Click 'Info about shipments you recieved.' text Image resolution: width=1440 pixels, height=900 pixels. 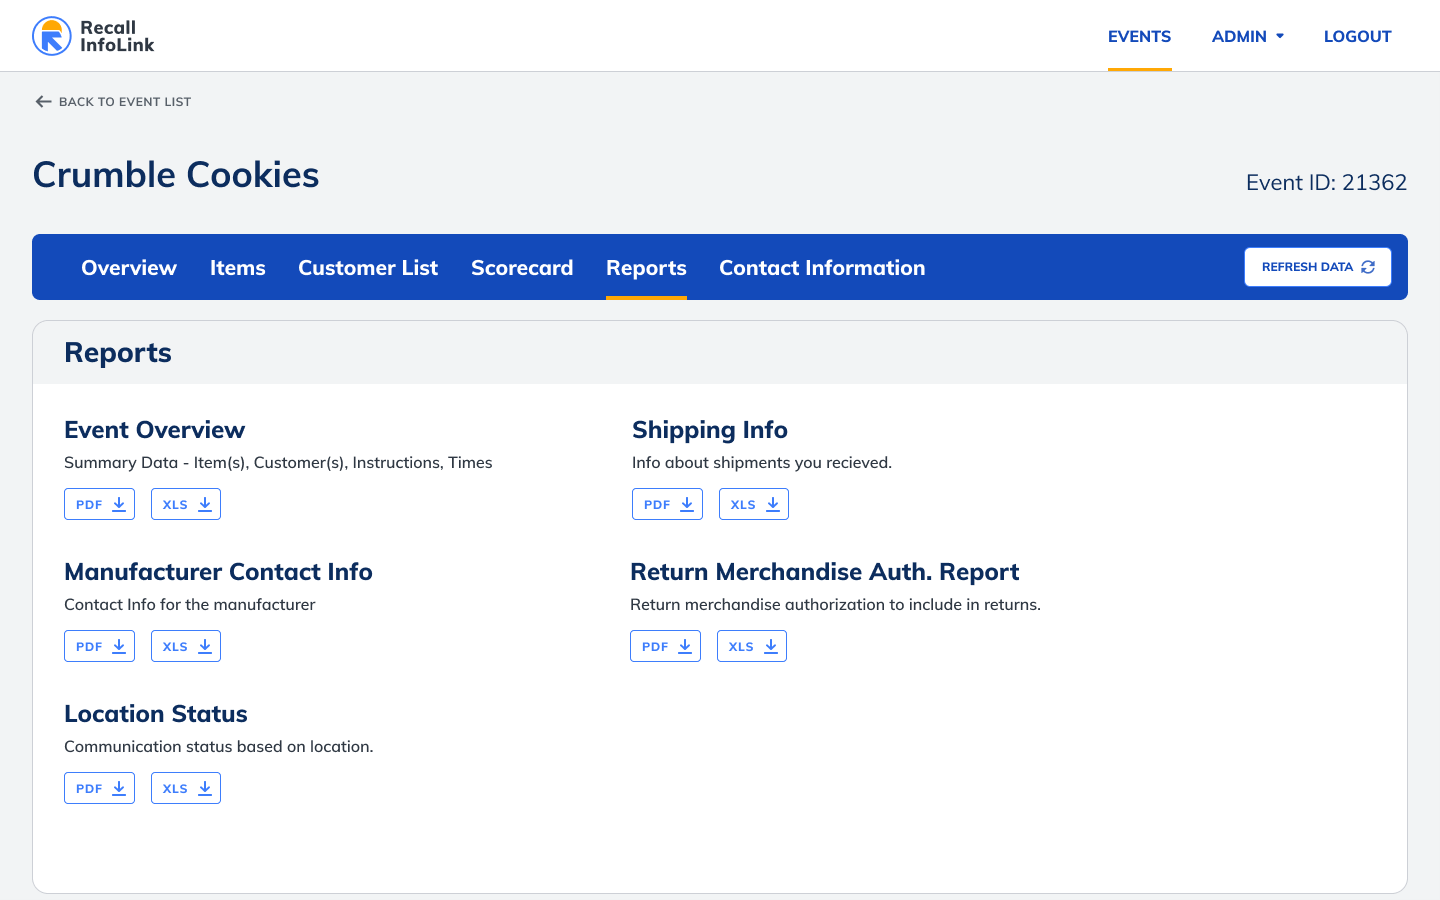click(x=762, y=462)
